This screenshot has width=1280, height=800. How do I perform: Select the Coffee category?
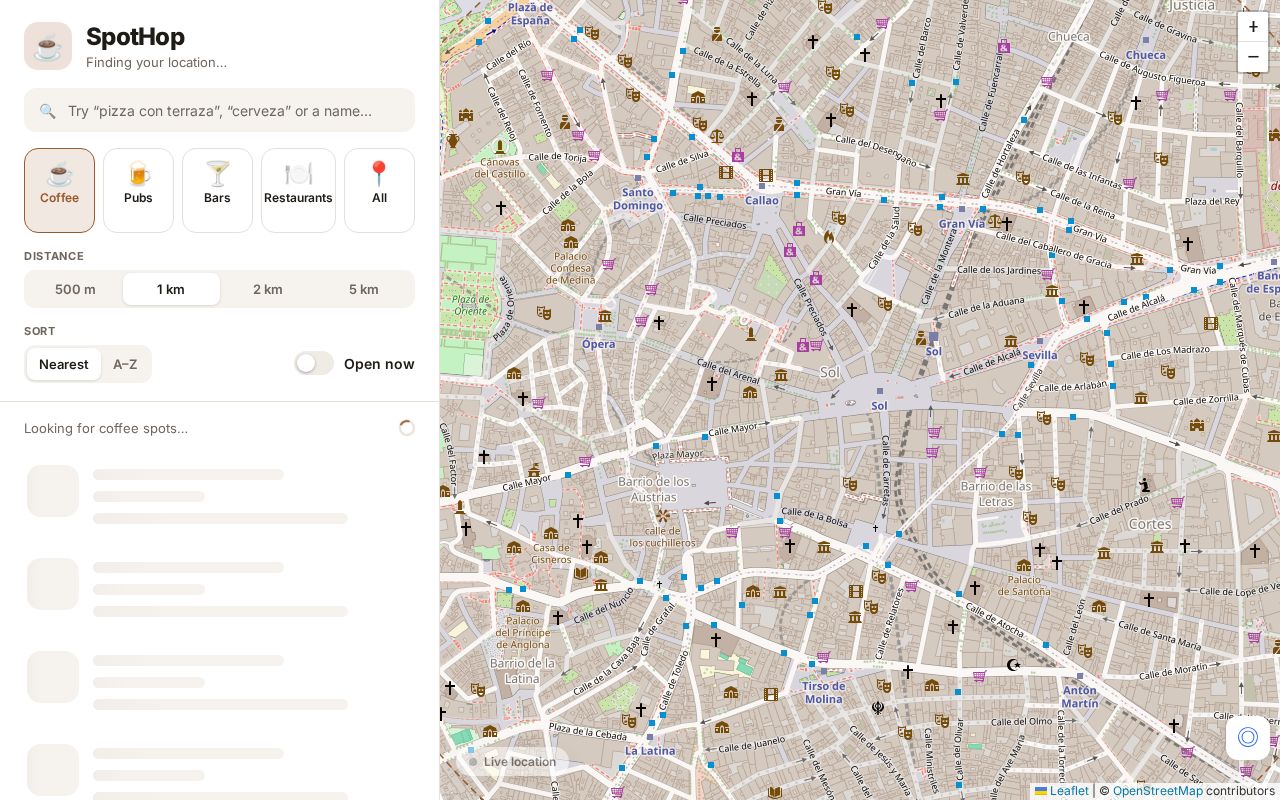[x=59, y=190]
